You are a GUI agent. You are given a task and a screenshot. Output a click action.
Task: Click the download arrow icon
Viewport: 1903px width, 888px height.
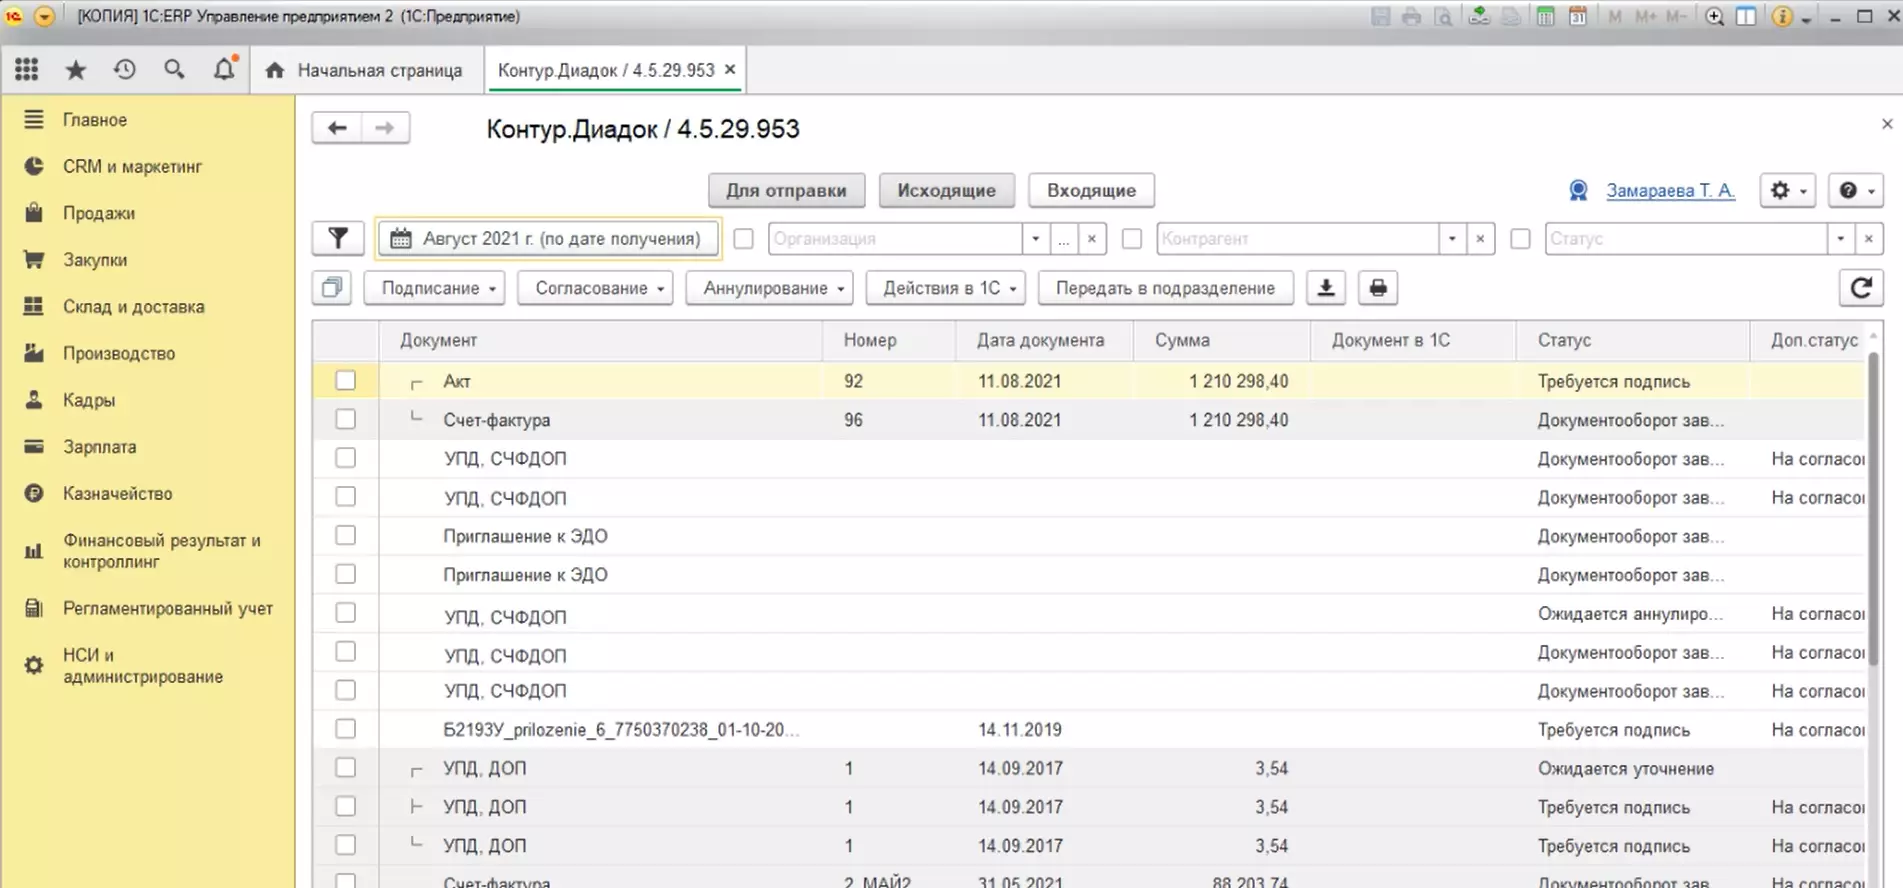coord(1326,288)
